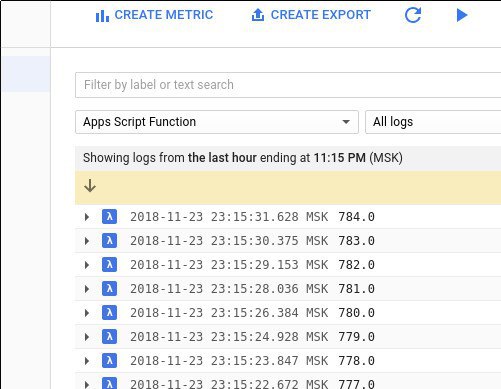Refresh the logs with the reload icon
This screenshot has height=389, width=501.
pyautogui.click(x=413, y=15)
